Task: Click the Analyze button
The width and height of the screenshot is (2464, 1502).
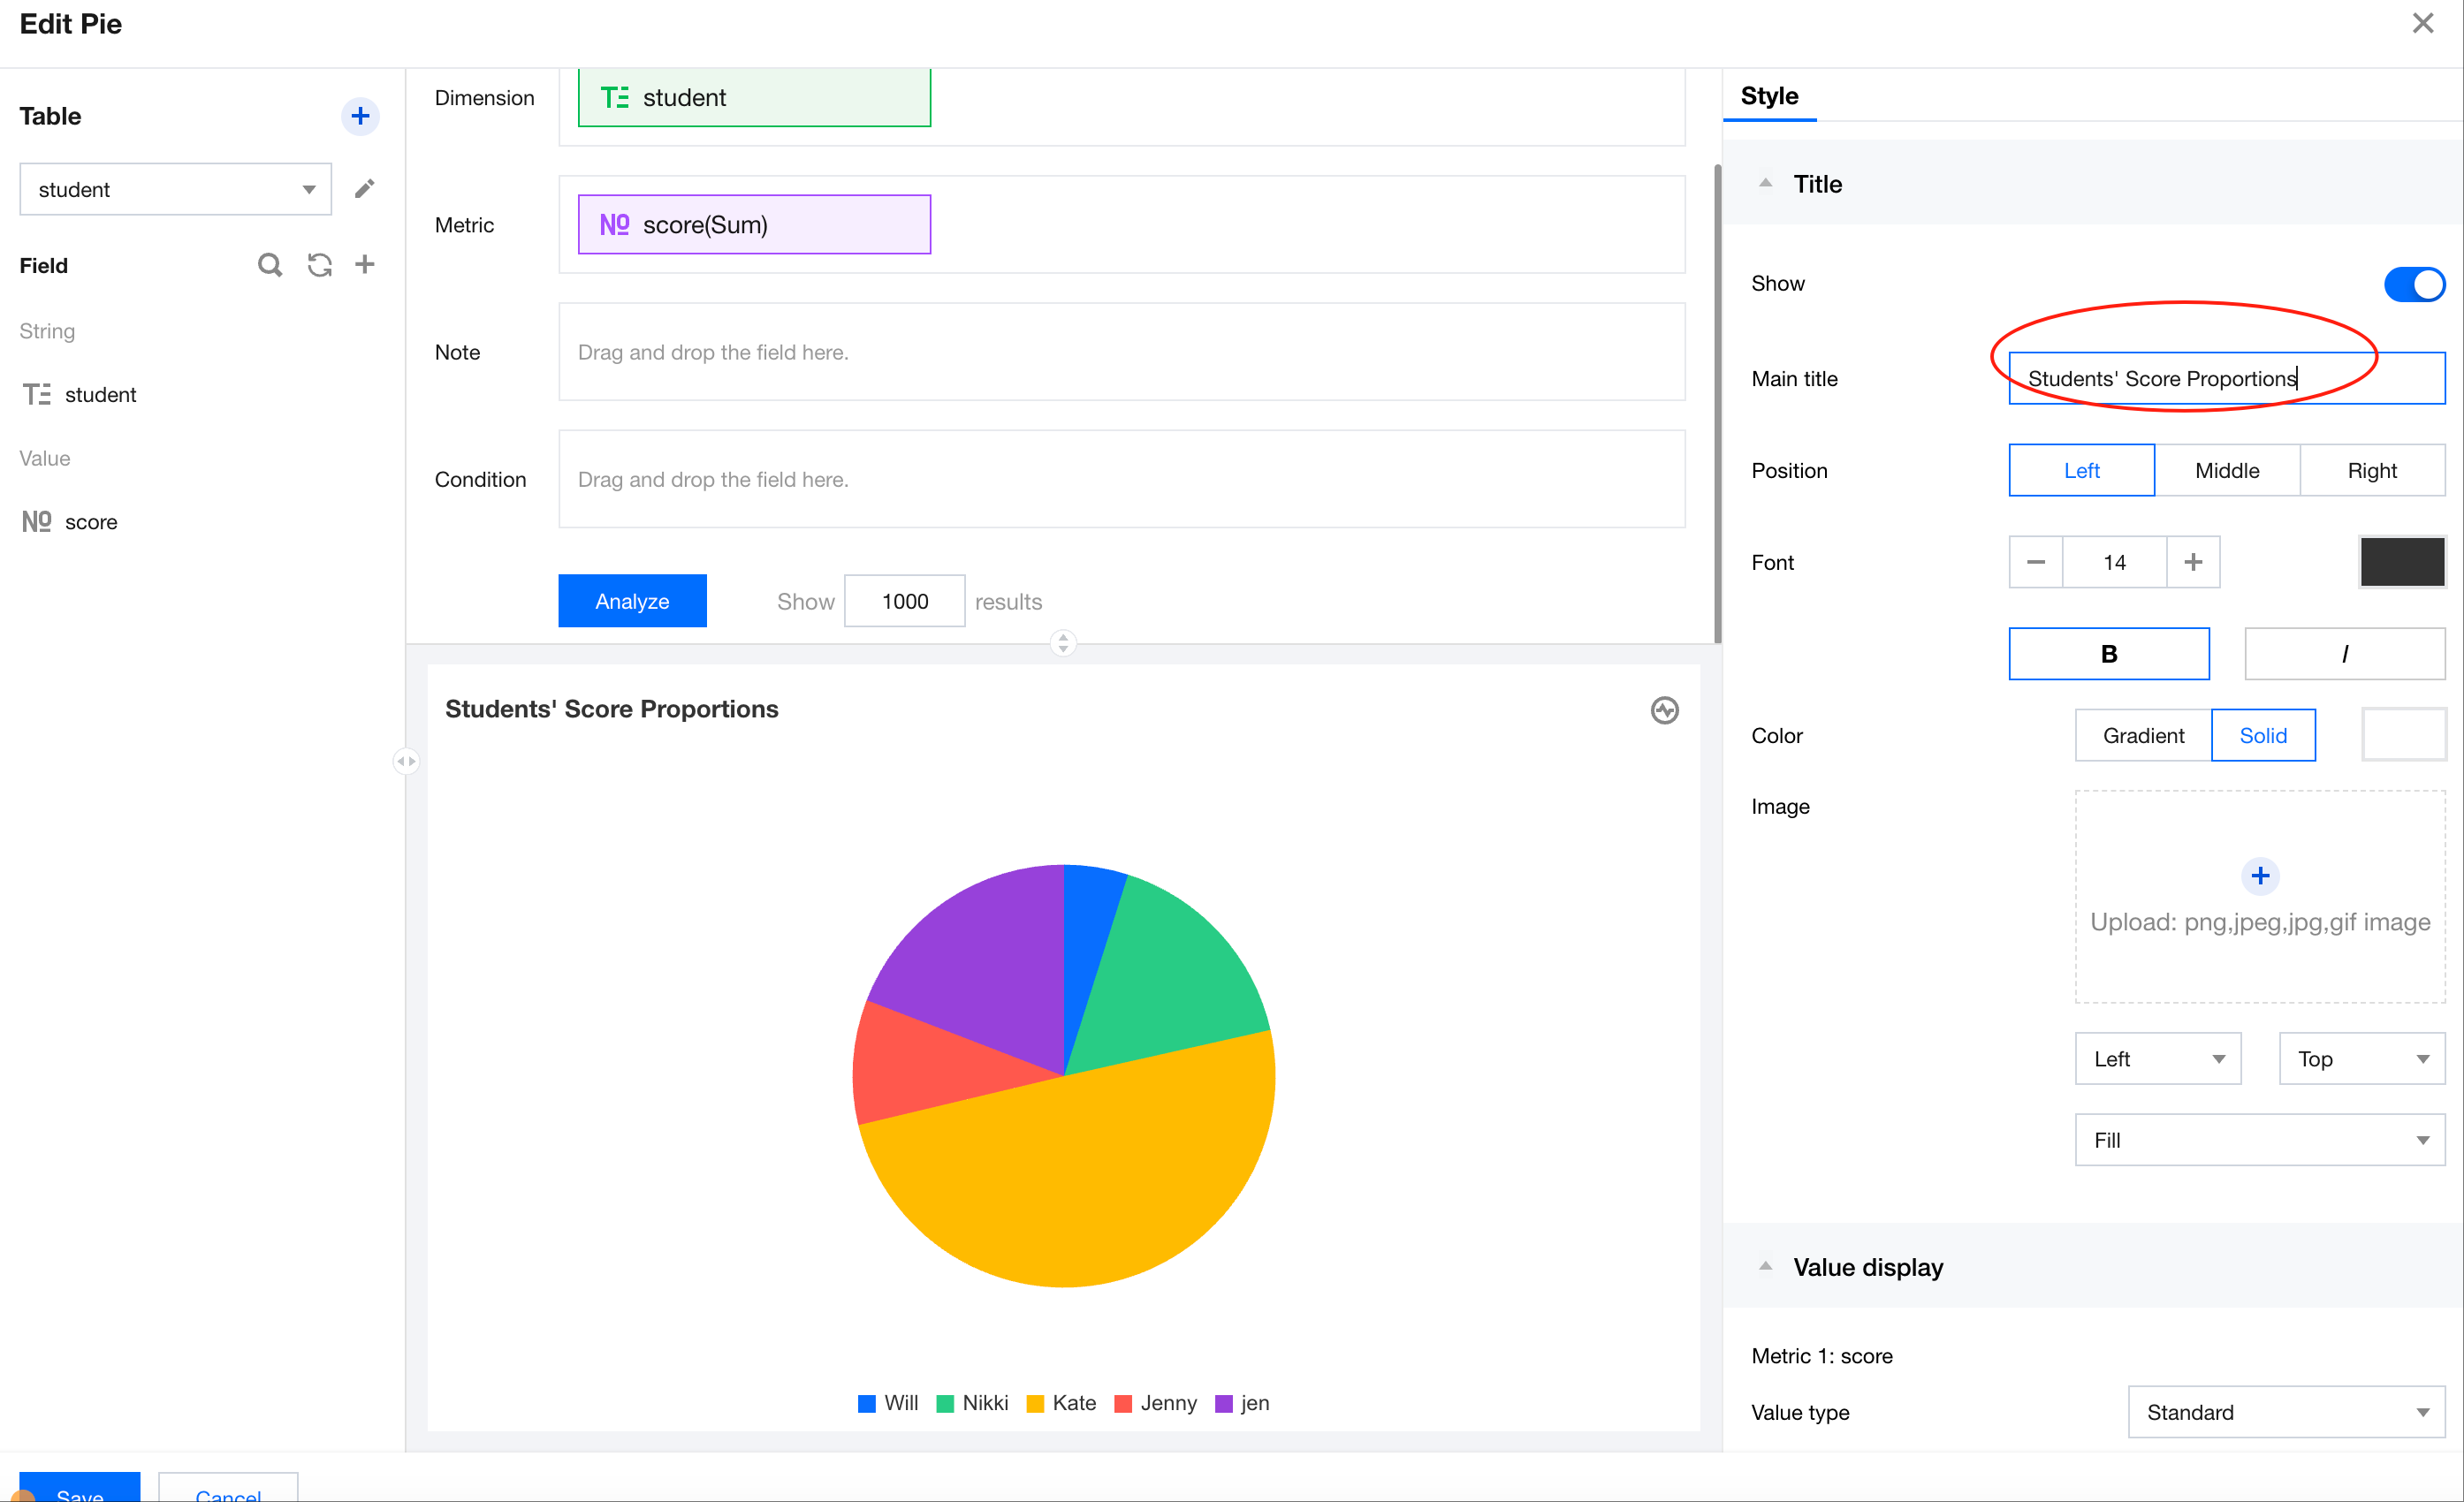Action: pos(632,601)
